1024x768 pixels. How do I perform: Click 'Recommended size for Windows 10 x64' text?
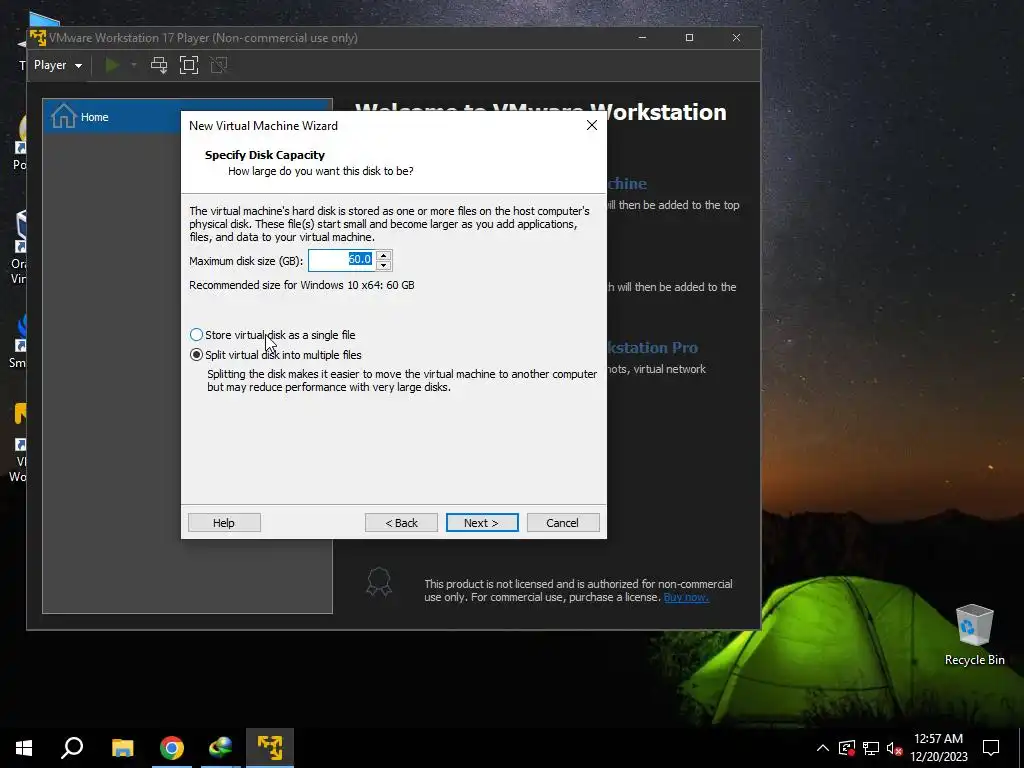coord(302,285)
